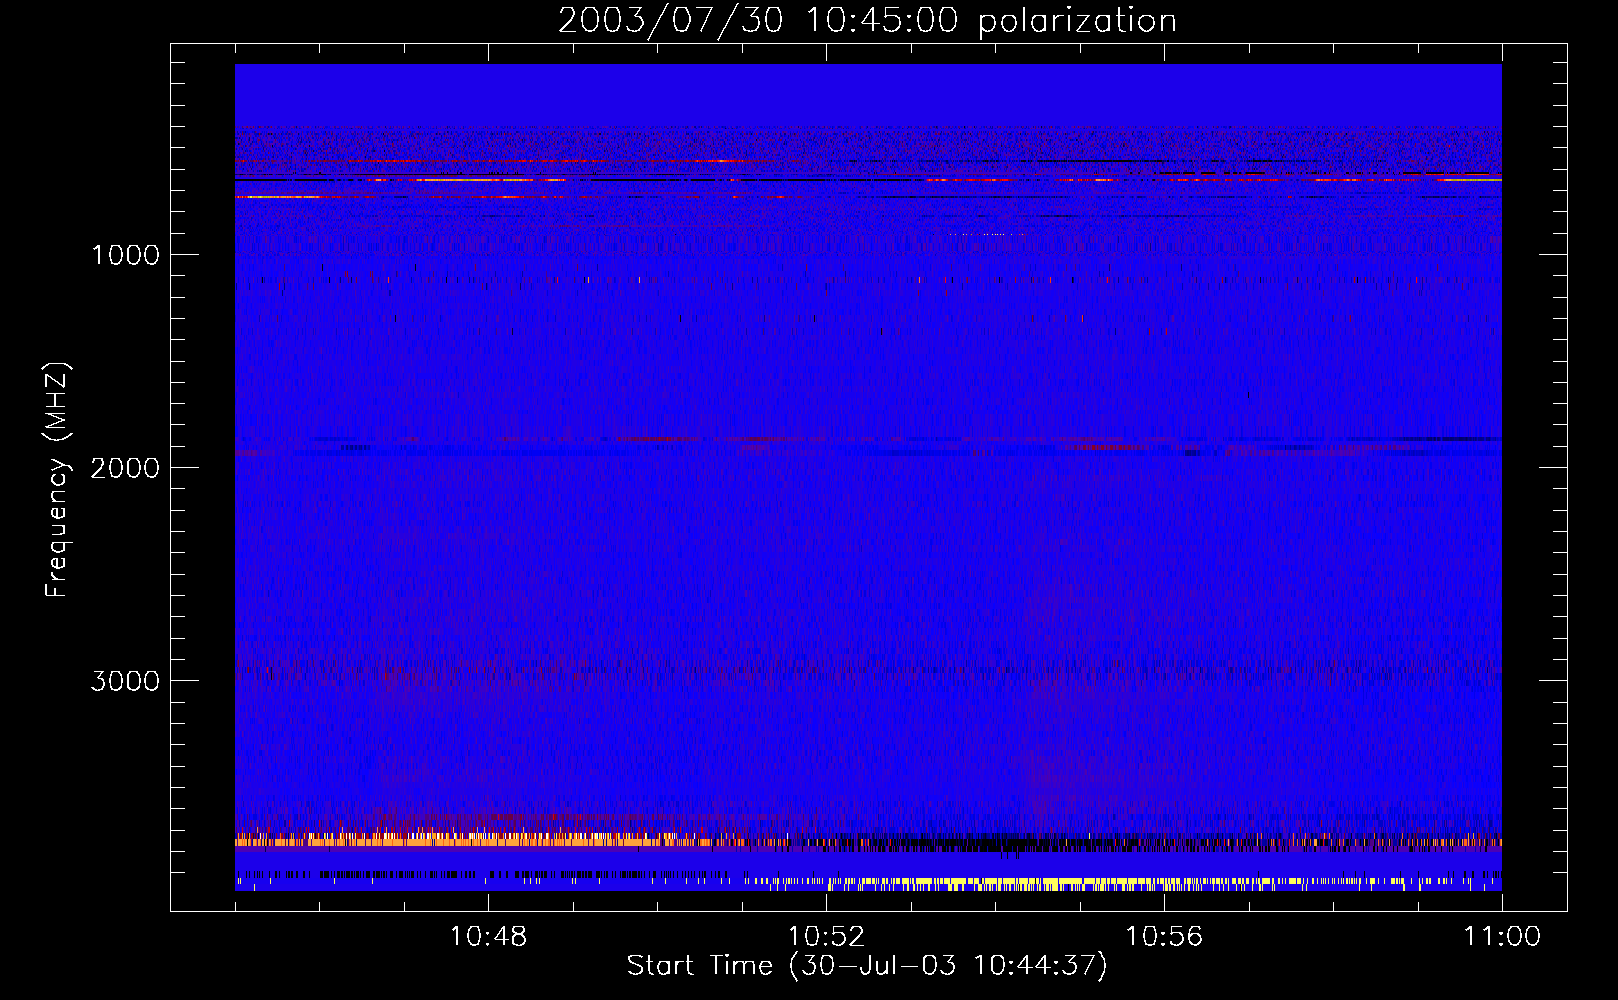The height and width of the screenshot is (1000, 1618).
Task: Select the 'Start Time (30-Jul-03 10:44:37)' label
Action: tap(867, 966)
